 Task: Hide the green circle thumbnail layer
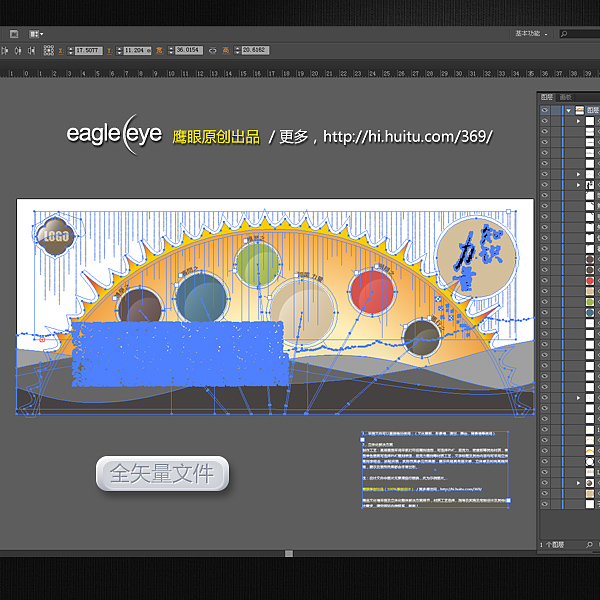(x=545, y=302)
